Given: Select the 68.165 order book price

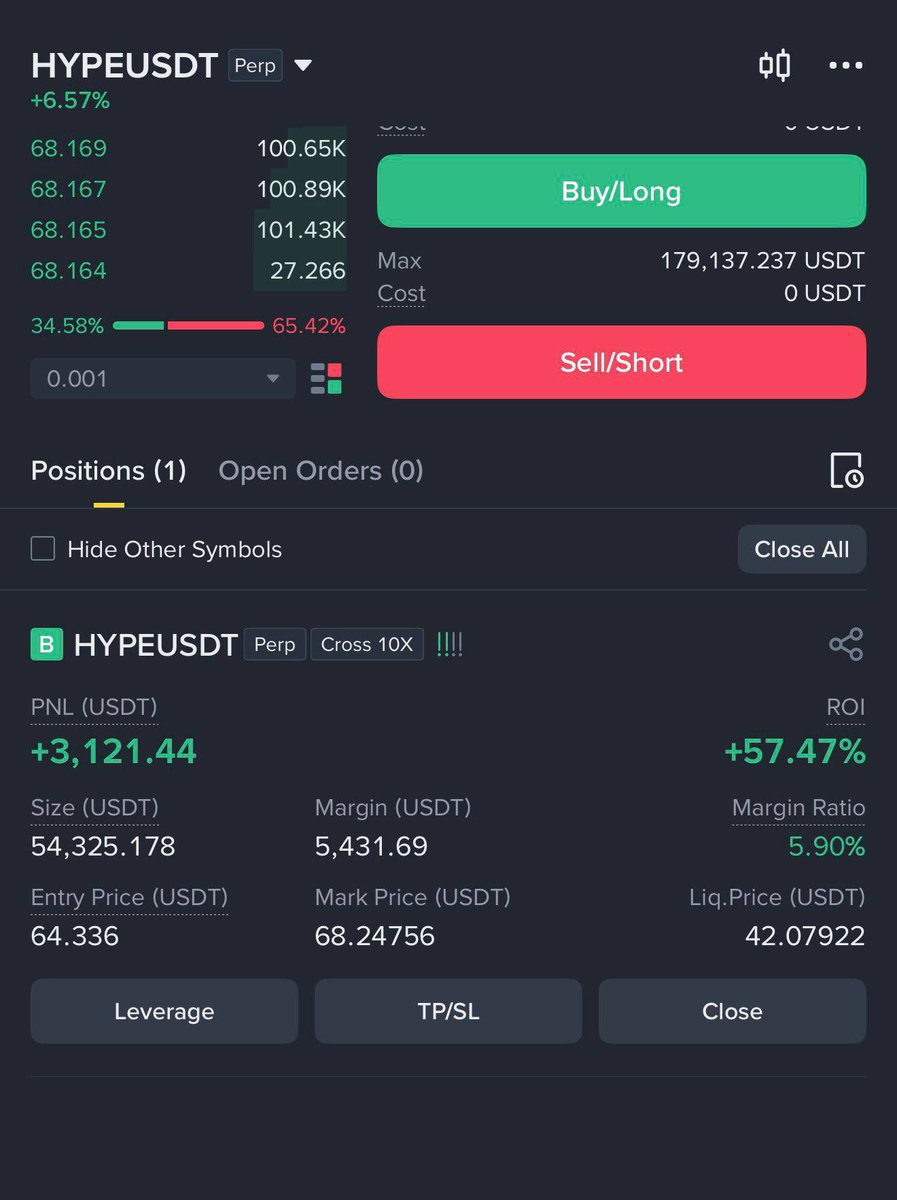Looking at the screenshot, I should 69,230.
